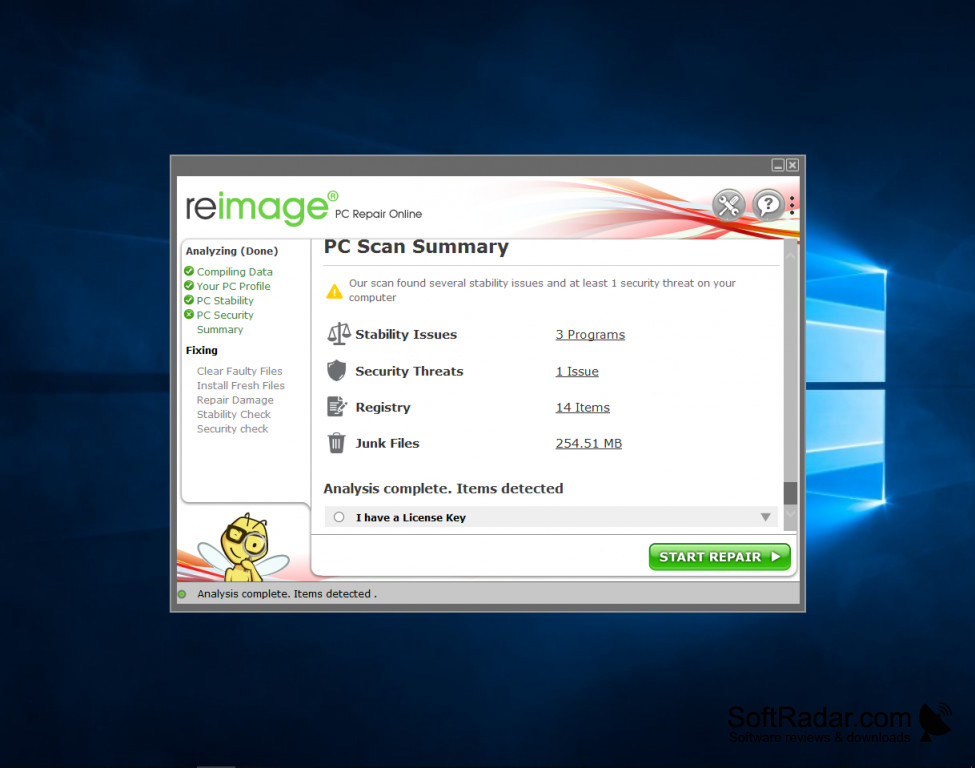
Task: Open the 254.51 MB junk files link
Action: click(589, 443)
